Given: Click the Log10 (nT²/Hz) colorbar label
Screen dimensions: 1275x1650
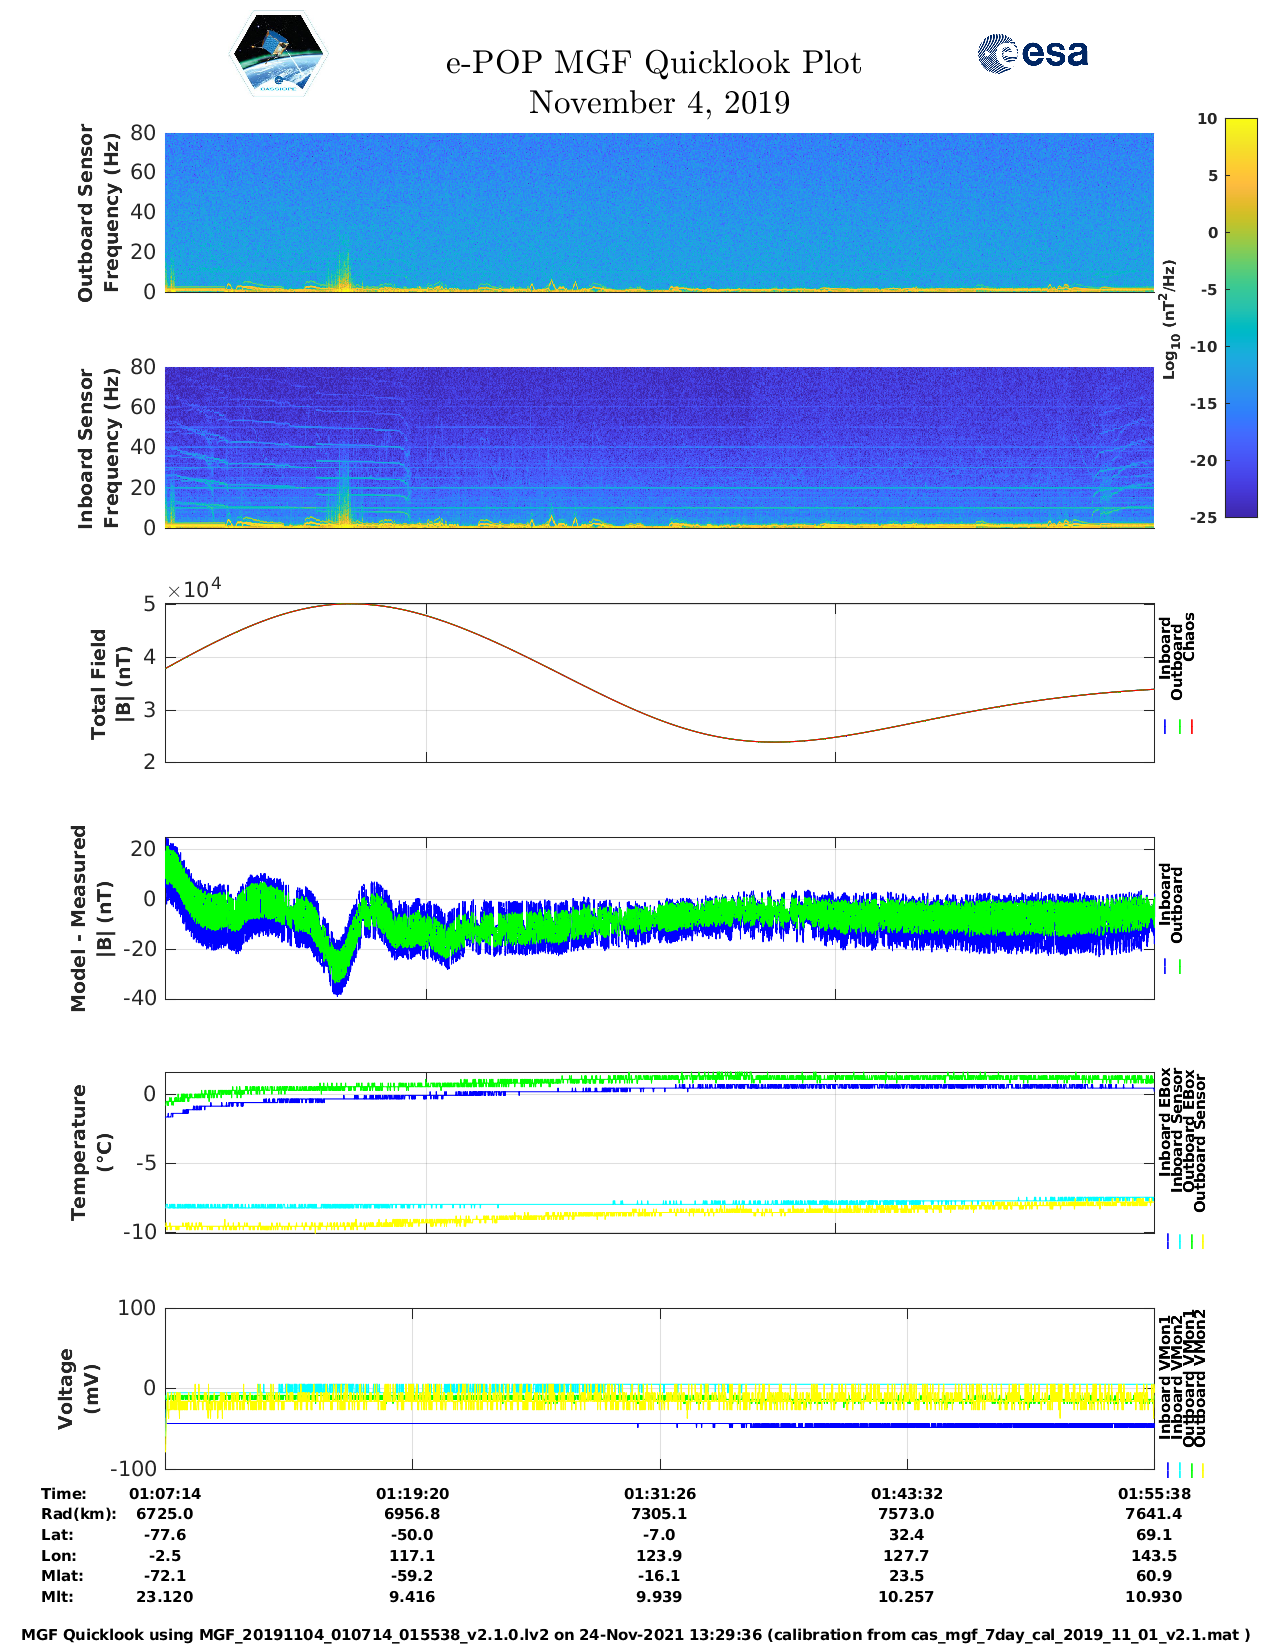Looking at the screenshot, I should (x=1169, y=319).
